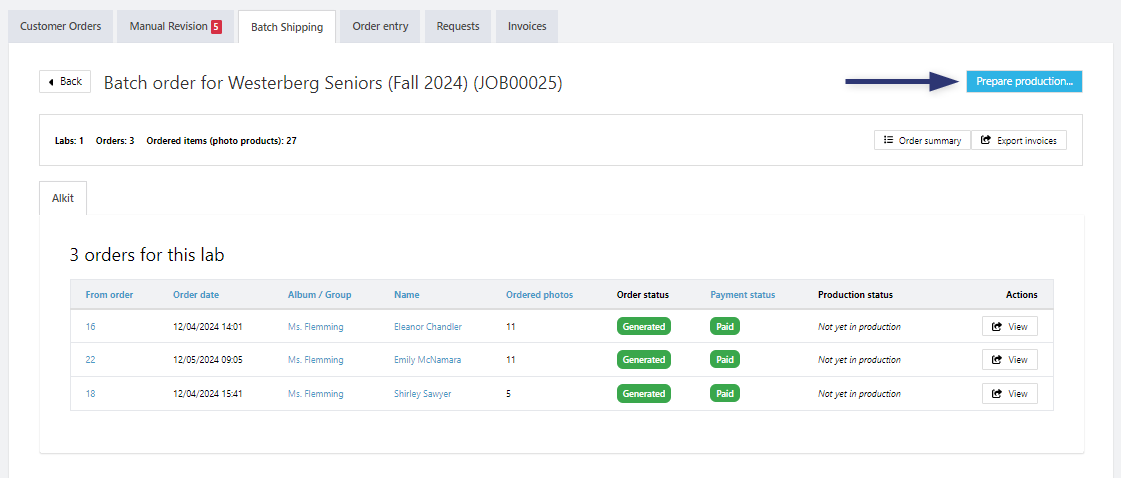Click Not yet in production for order 16
The width and height of the screenshot is (1121, 478).
pyautogui.click(x=859, y=327)
